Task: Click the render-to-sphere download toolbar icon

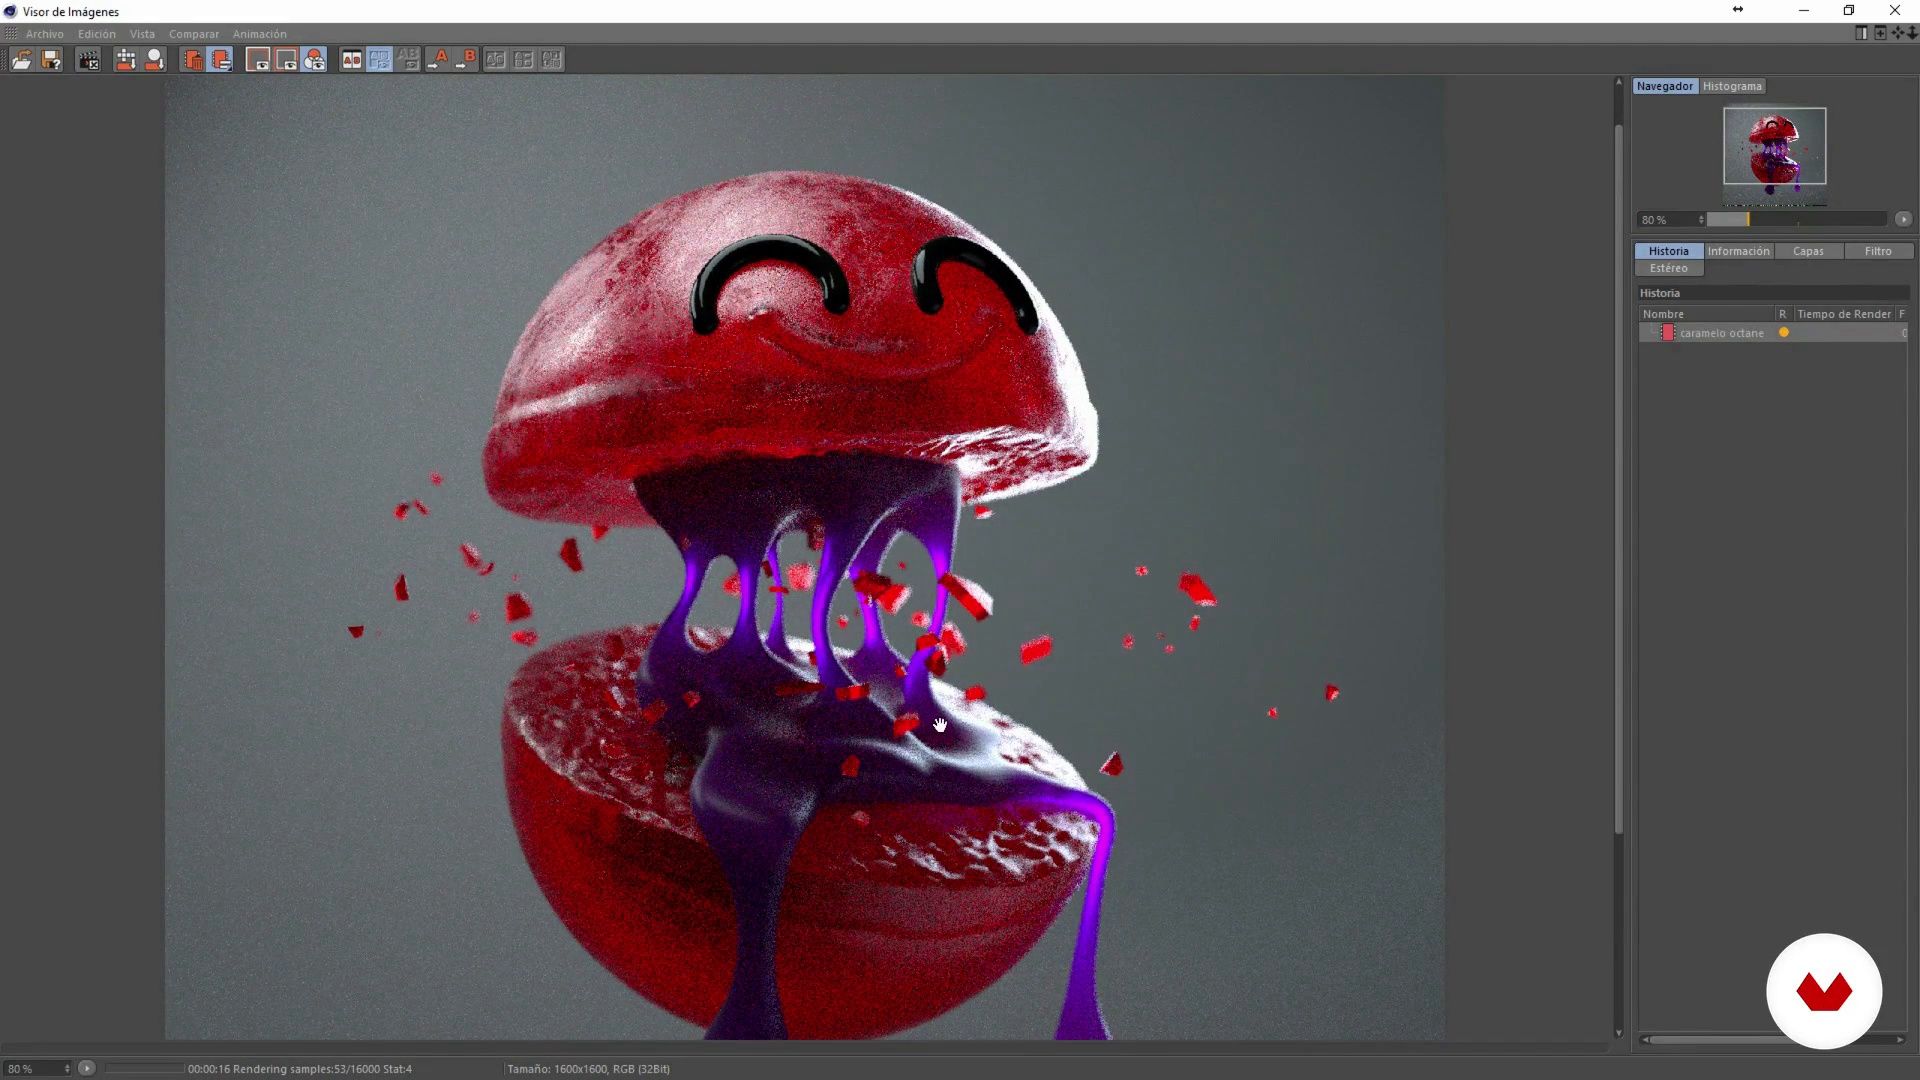Action: coord(154,60)
